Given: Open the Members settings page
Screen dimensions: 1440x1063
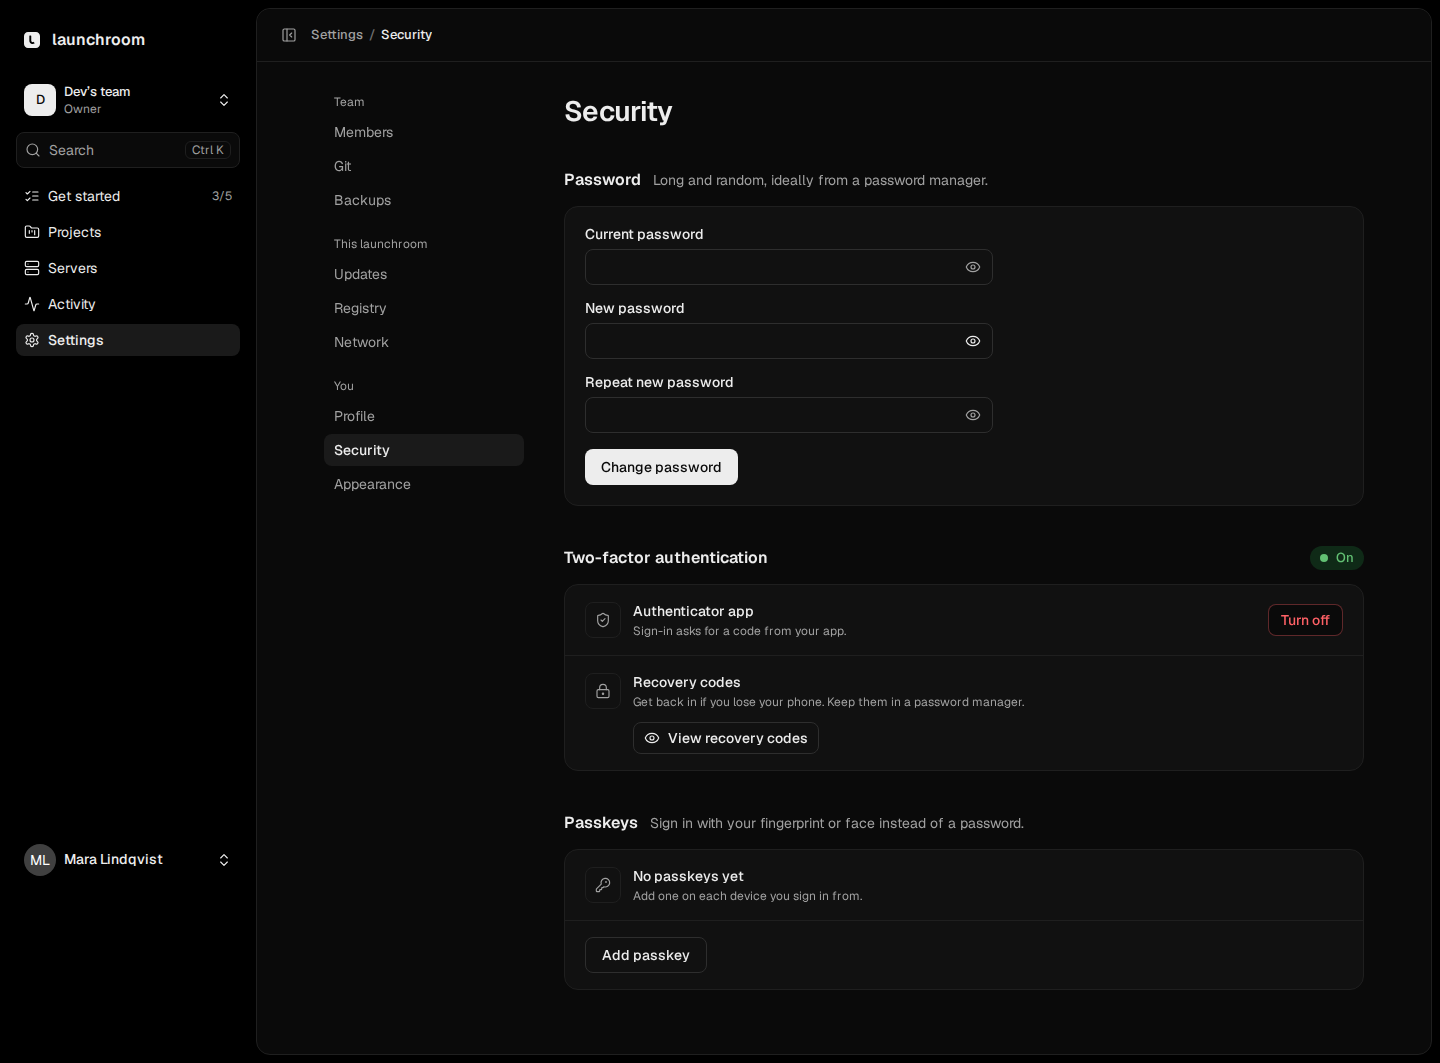Looking at the screenshot, I should [x=424, y=132].
